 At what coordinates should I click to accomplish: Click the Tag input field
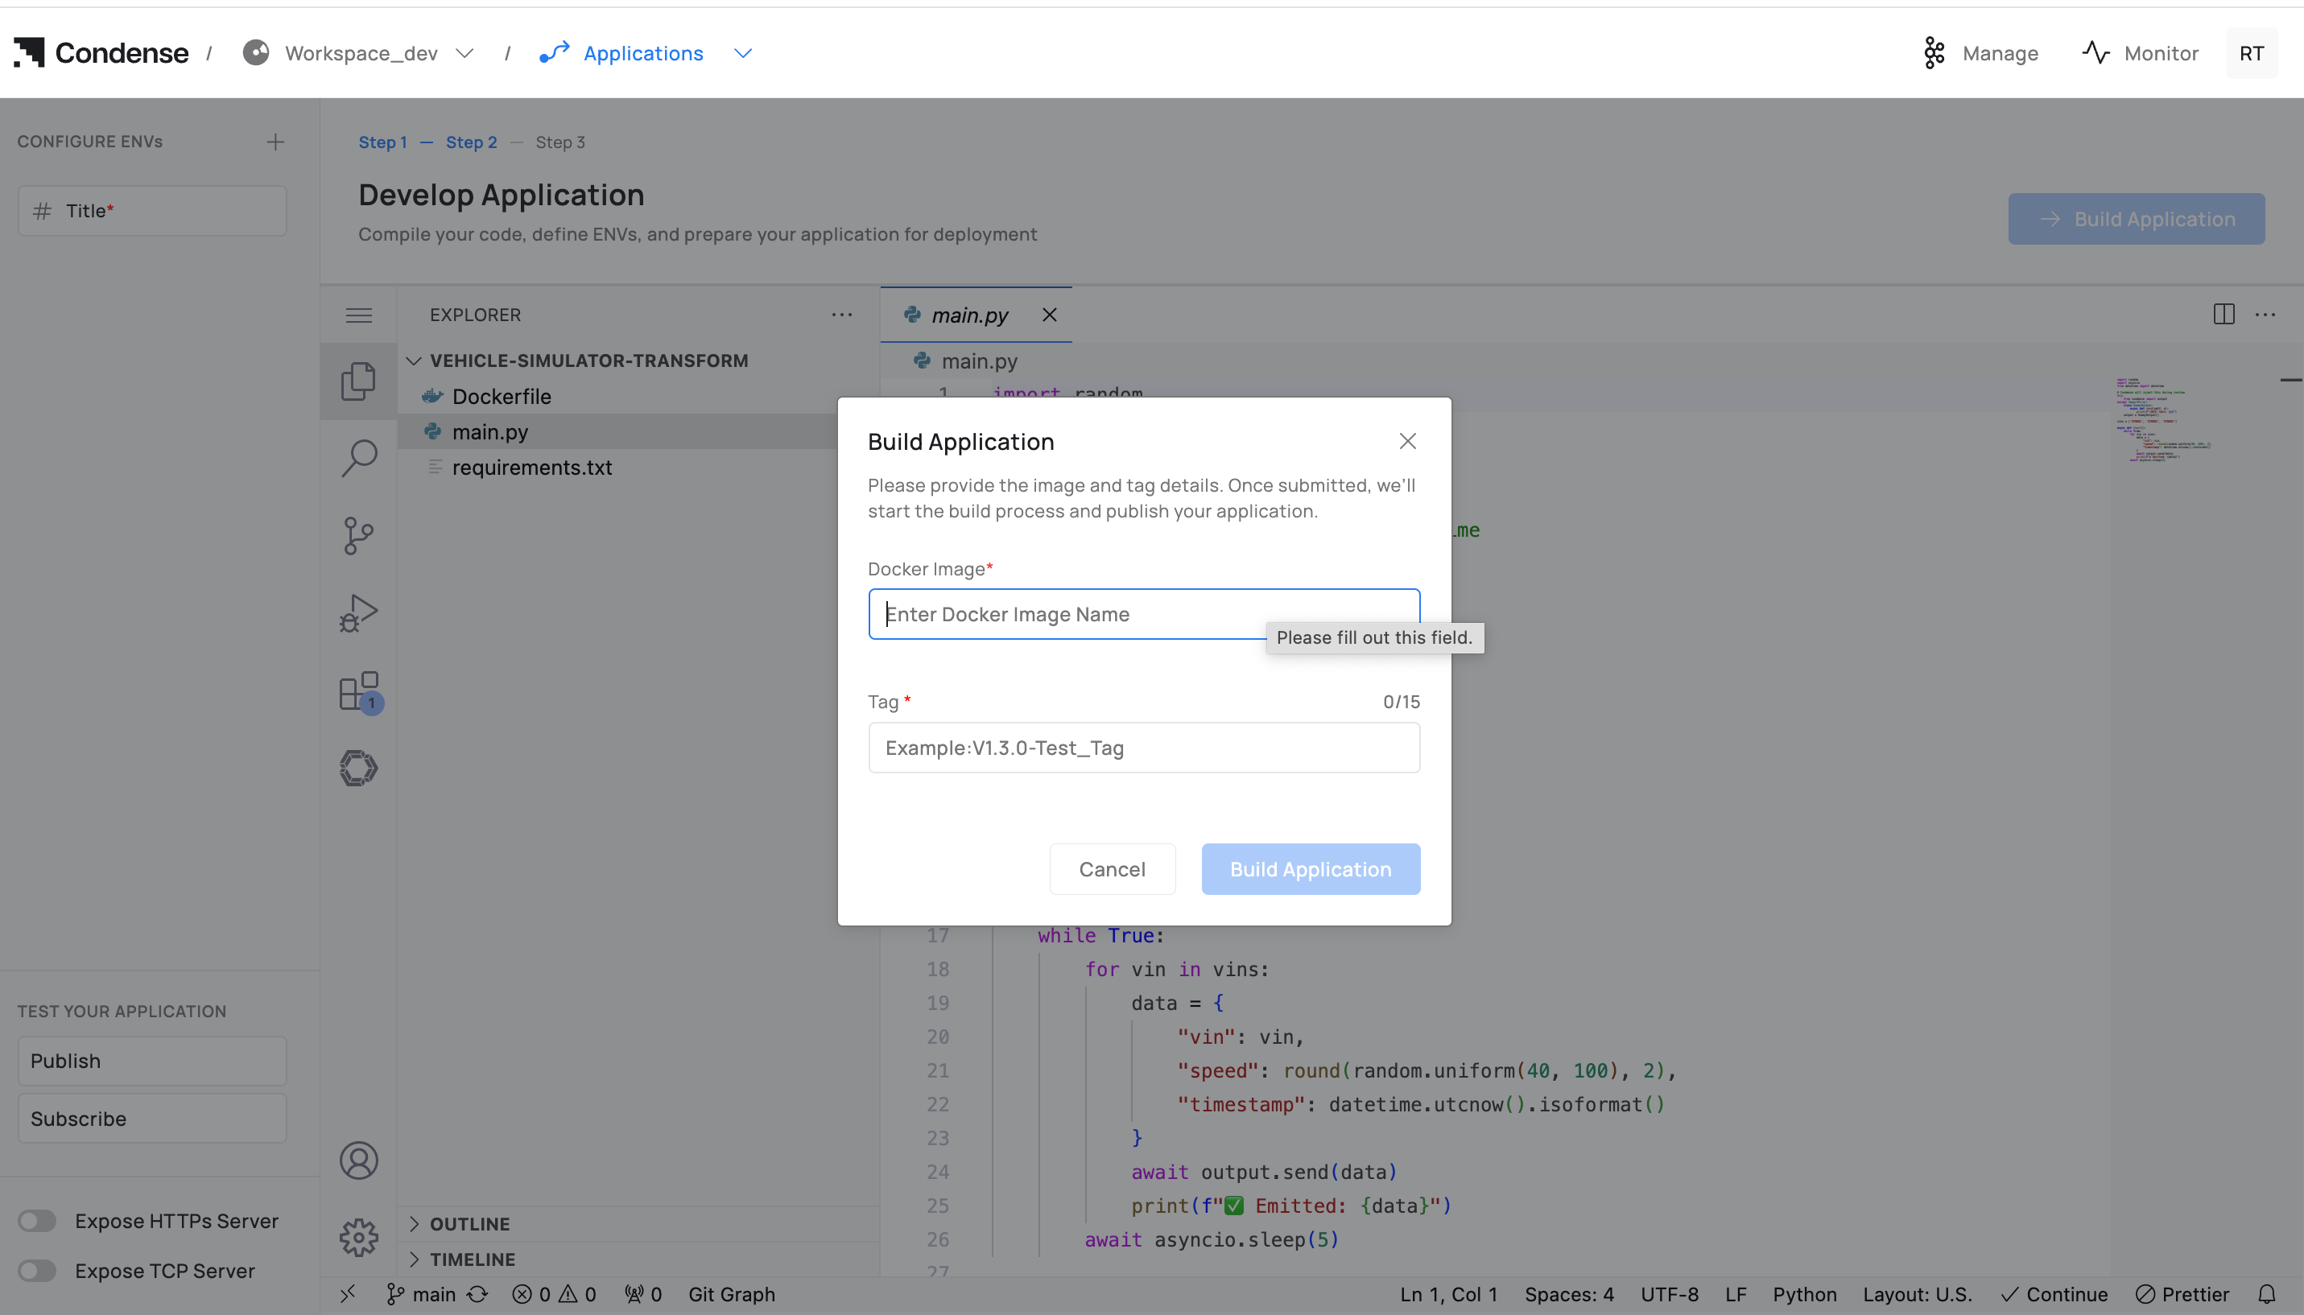tap(1143, 748)
